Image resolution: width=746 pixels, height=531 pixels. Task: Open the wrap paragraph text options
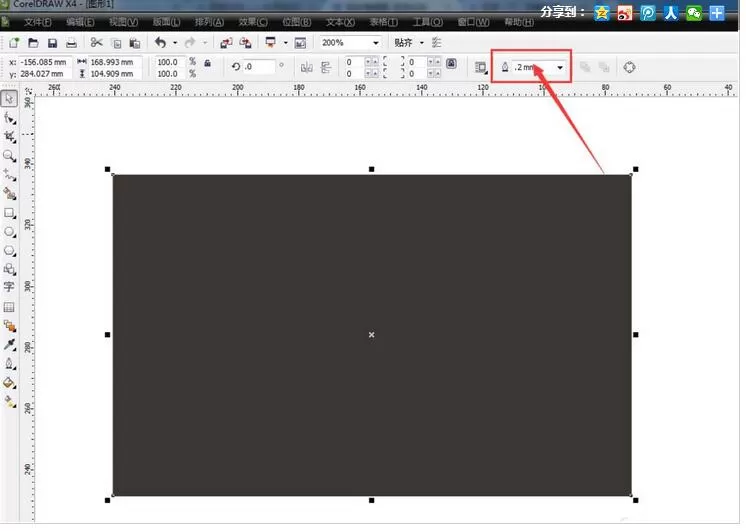[481, 68]
